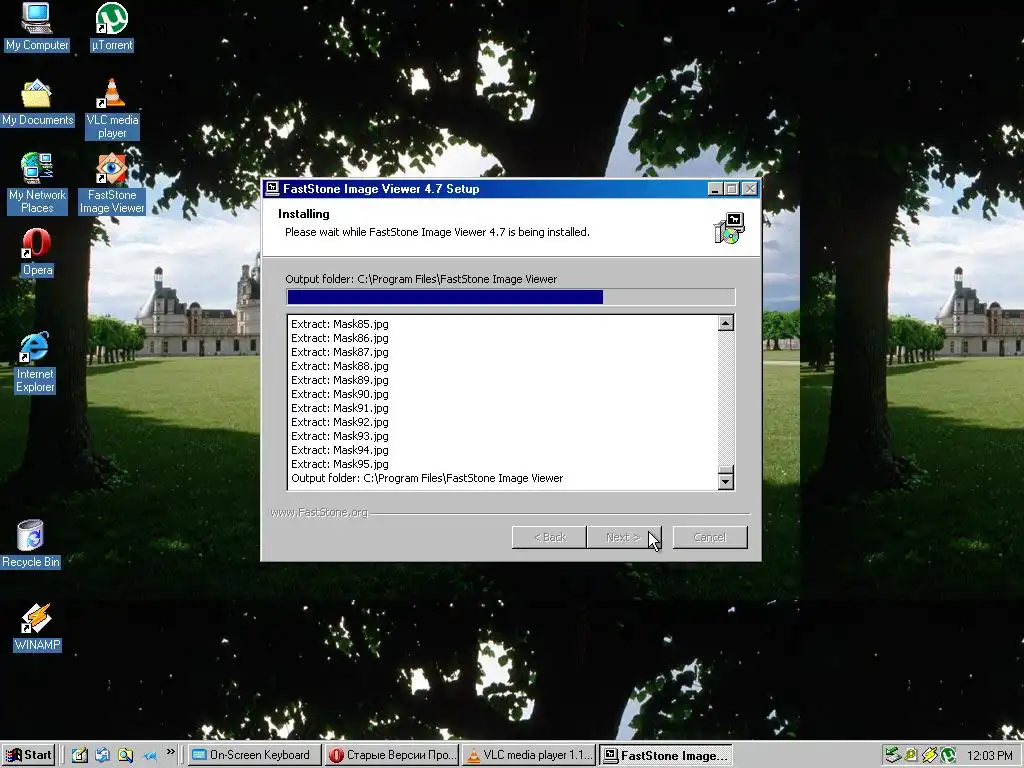Click the second green system tray icon

pos(910,755)
